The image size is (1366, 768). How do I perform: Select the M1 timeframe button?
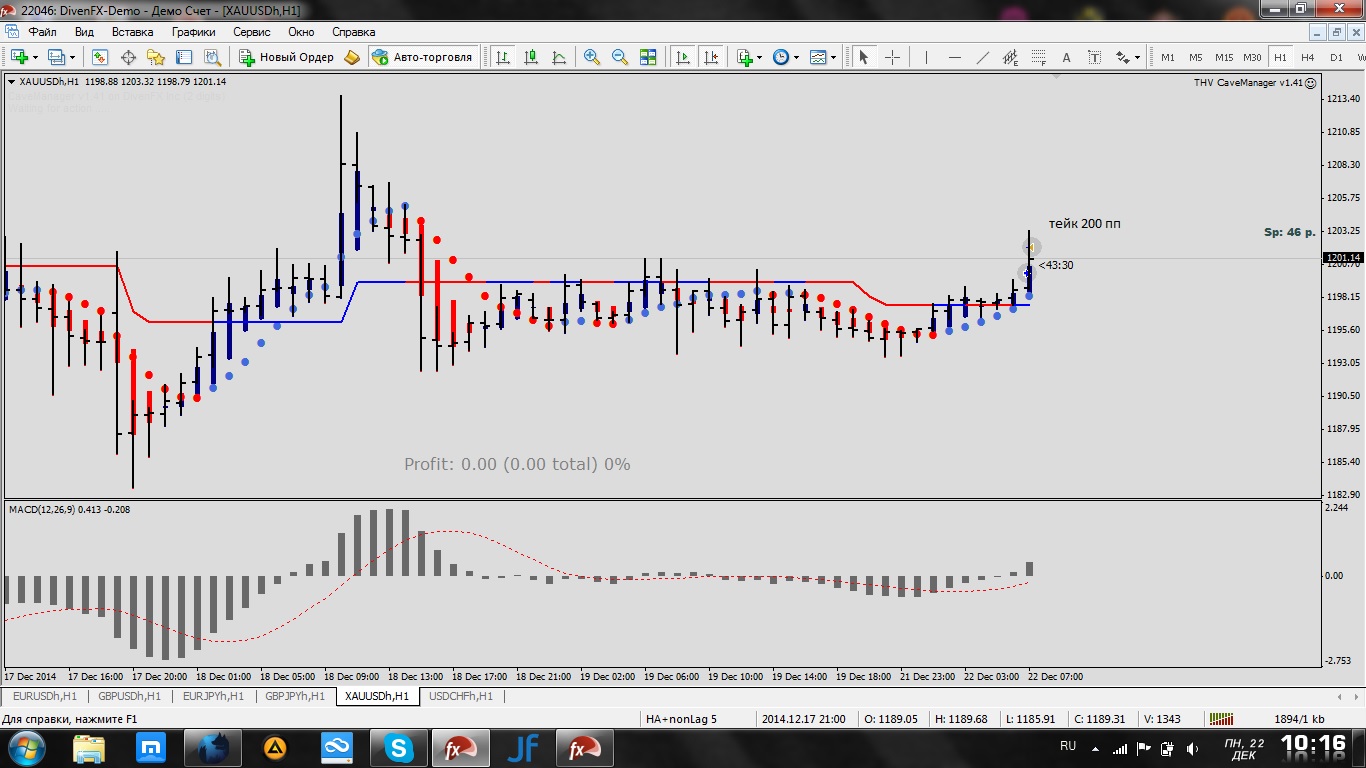[1168, 57]
